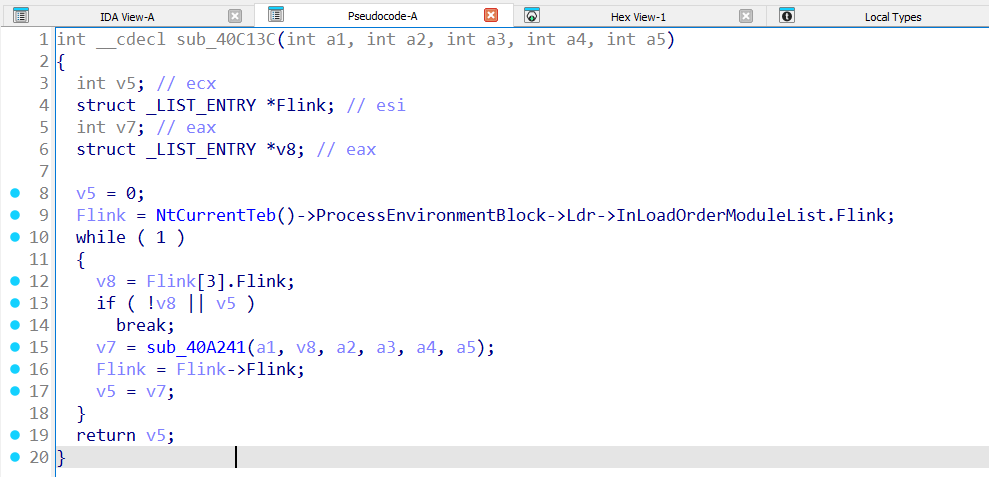Click the line number 20 gutter

[x=38, y=457]
